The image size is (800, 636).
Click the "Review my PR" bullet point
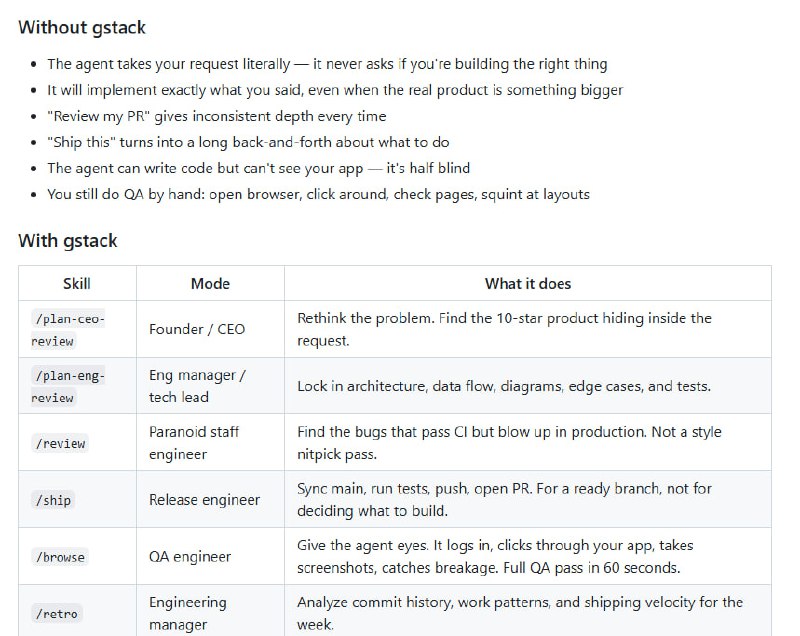(x=216, y=116)
